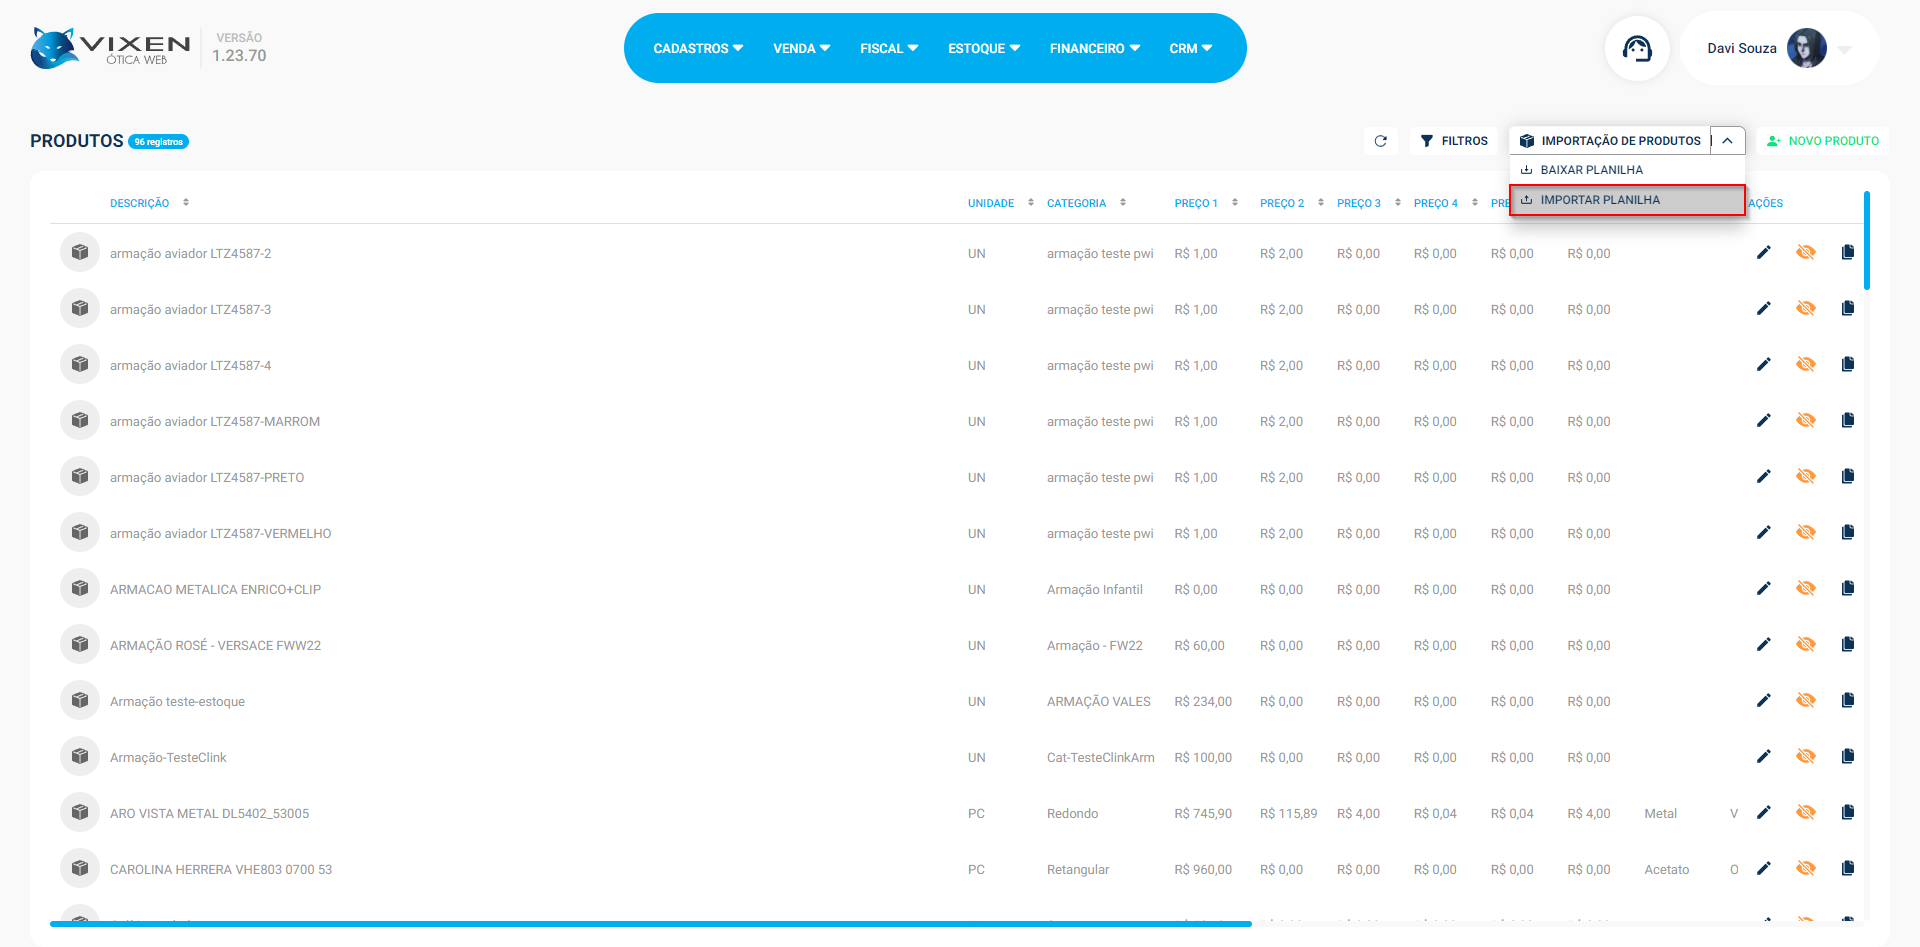Click the Novo Produto button

click(x=1823, y=141)
